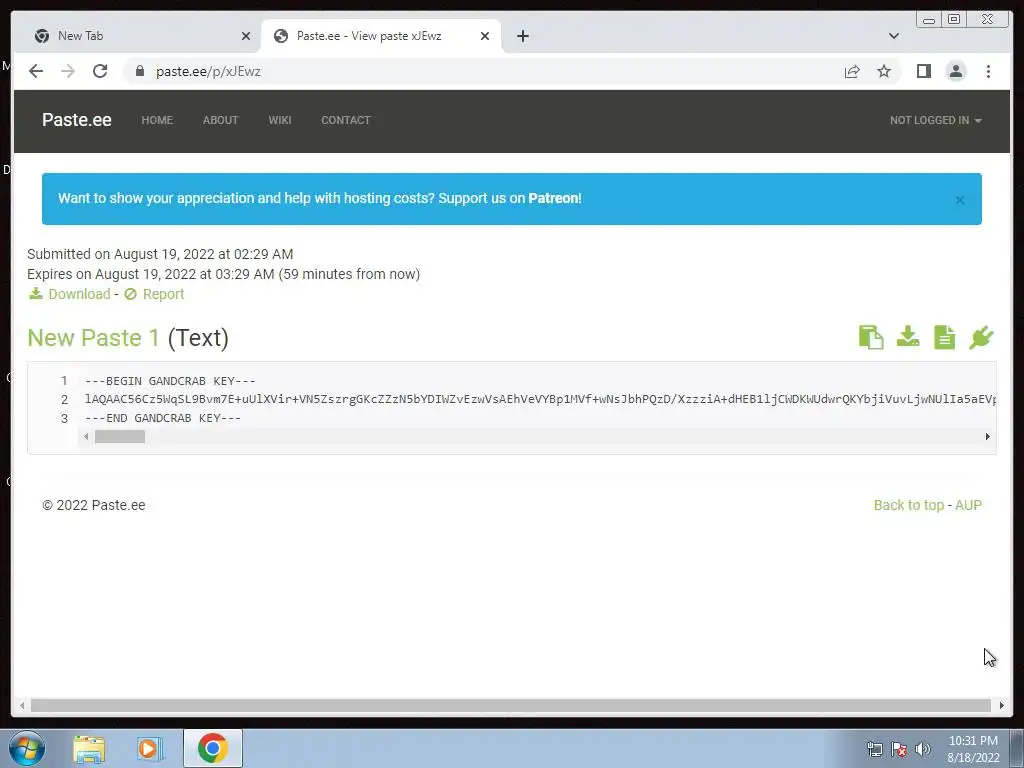Open network tray icon
1024x768 pixels.
click(874, 748)
